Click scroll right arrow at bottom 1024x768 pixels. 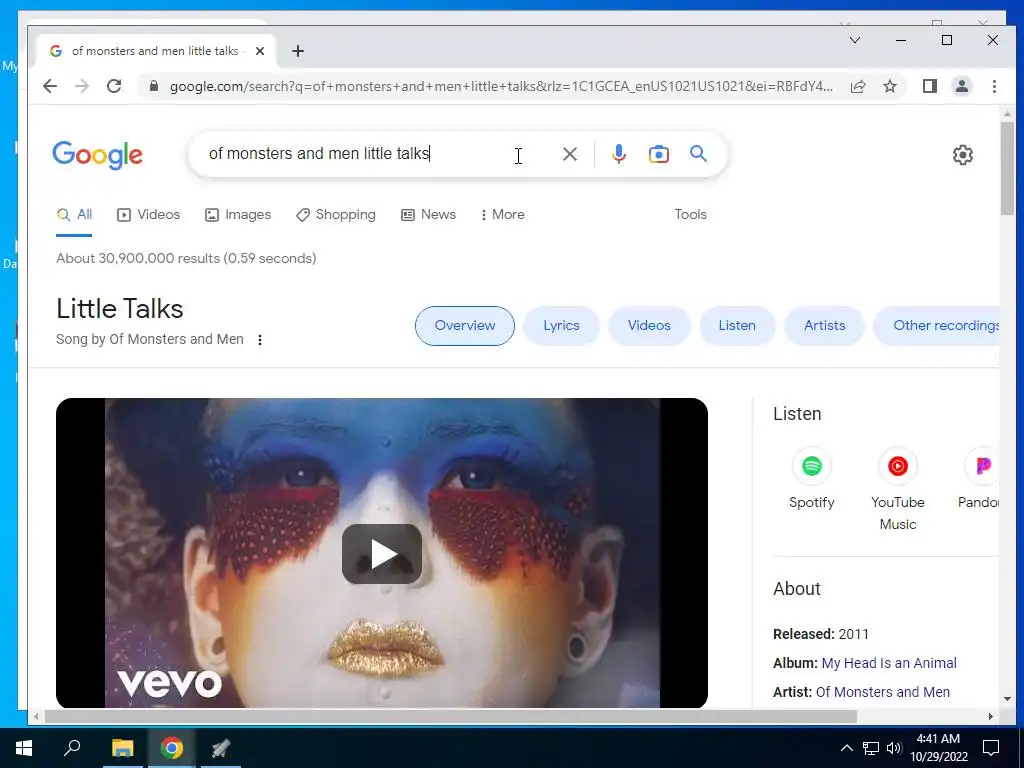pyautogui.click(x=991, y=716)
